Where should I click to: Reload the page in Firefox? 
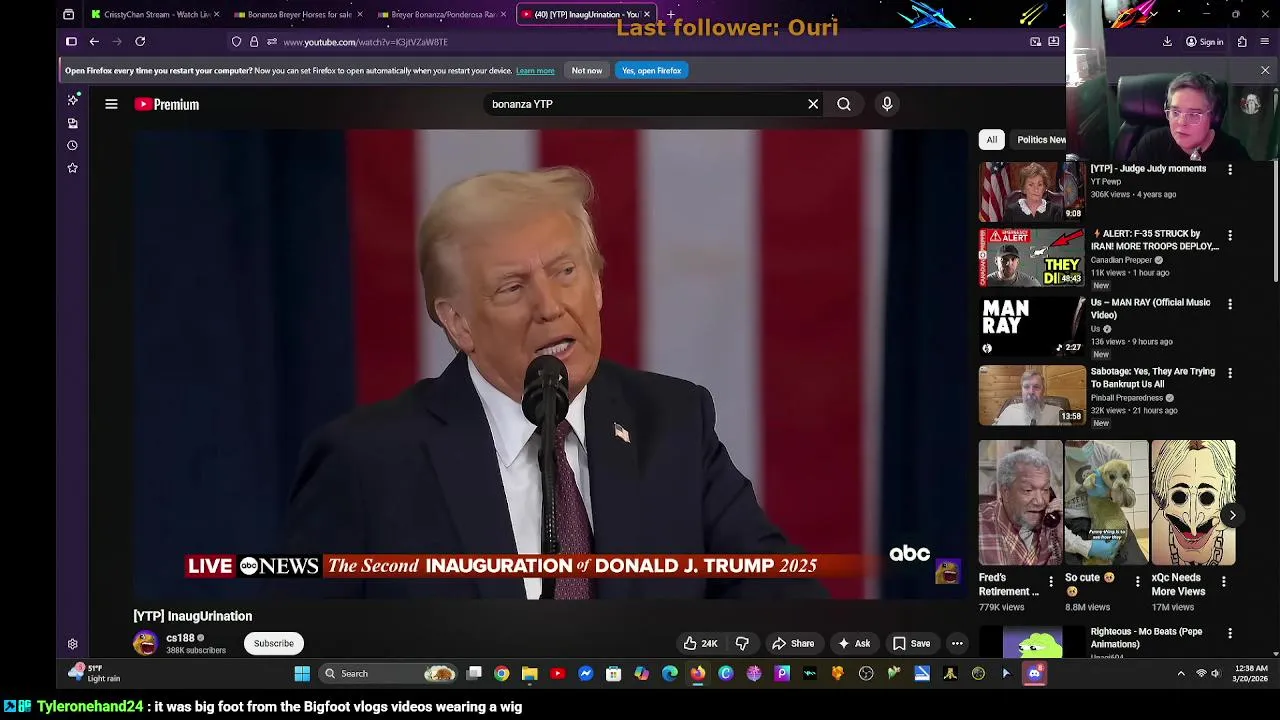[x=140, y=42]
